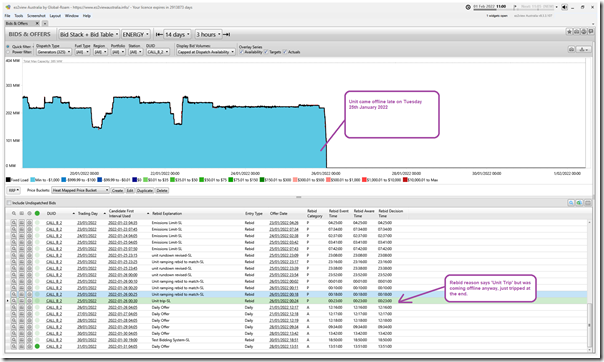Click the magnifier icon in the first Emissions Limit row
Screen dimensions: 604x362
tap(13, 223)
